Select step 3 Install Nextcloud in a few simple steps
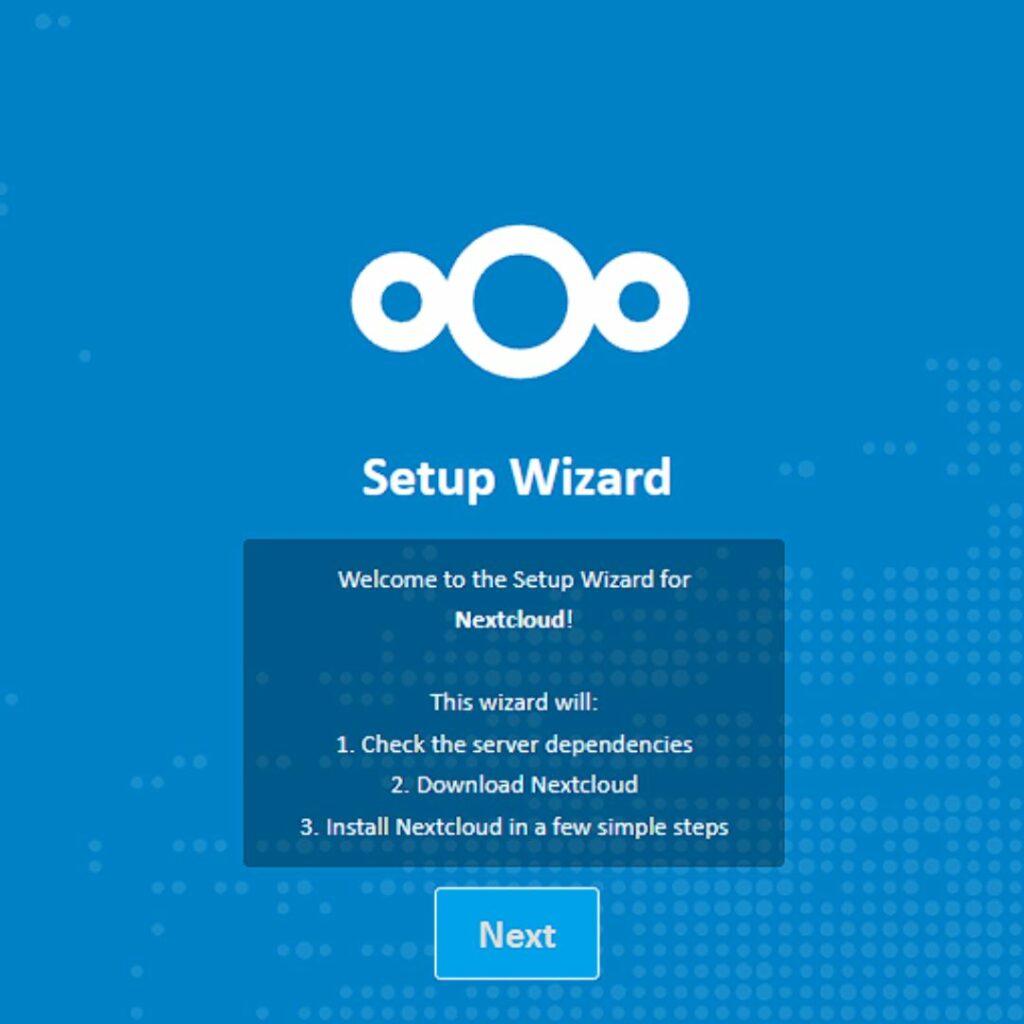Viewport: 1024px width, 1024px height. point(514,827)
